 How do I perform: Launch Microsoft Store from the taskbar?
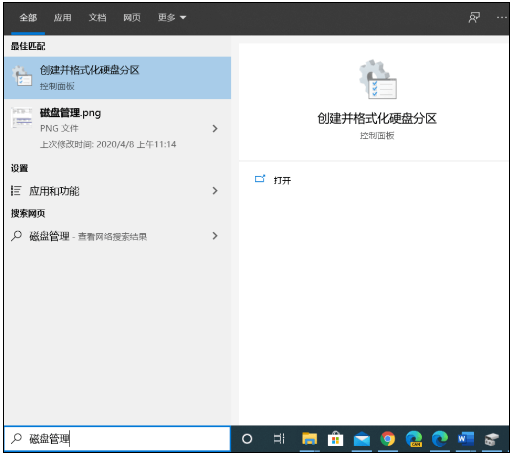(x=335, y=439)
